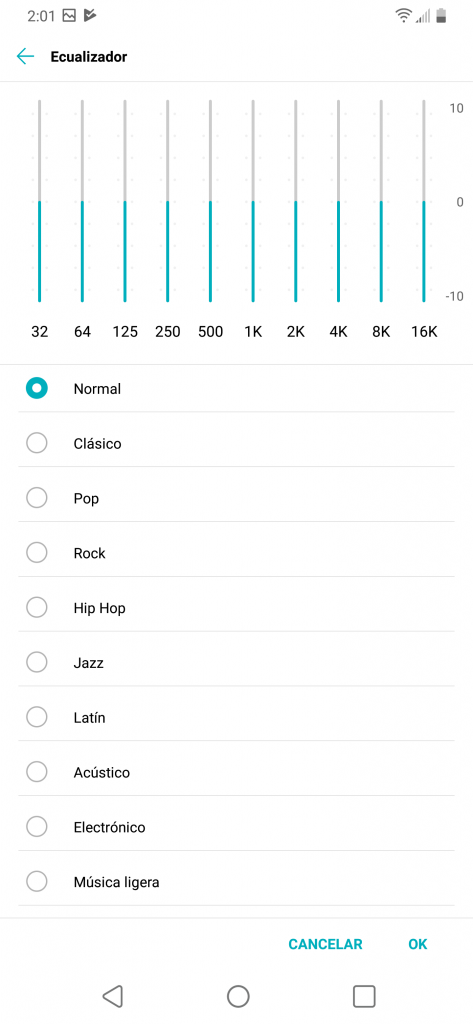This screenshot has width=473, height=1024.
Task: Tap the back arrow next to Ecualizador
Action: [x=25, y=57]
